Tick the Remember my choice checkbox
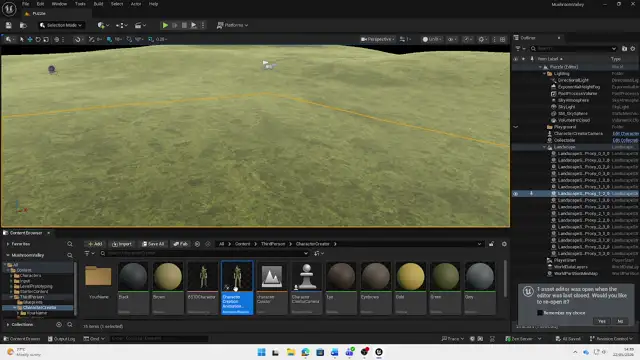Screen dimensions: 640x360 540,313
